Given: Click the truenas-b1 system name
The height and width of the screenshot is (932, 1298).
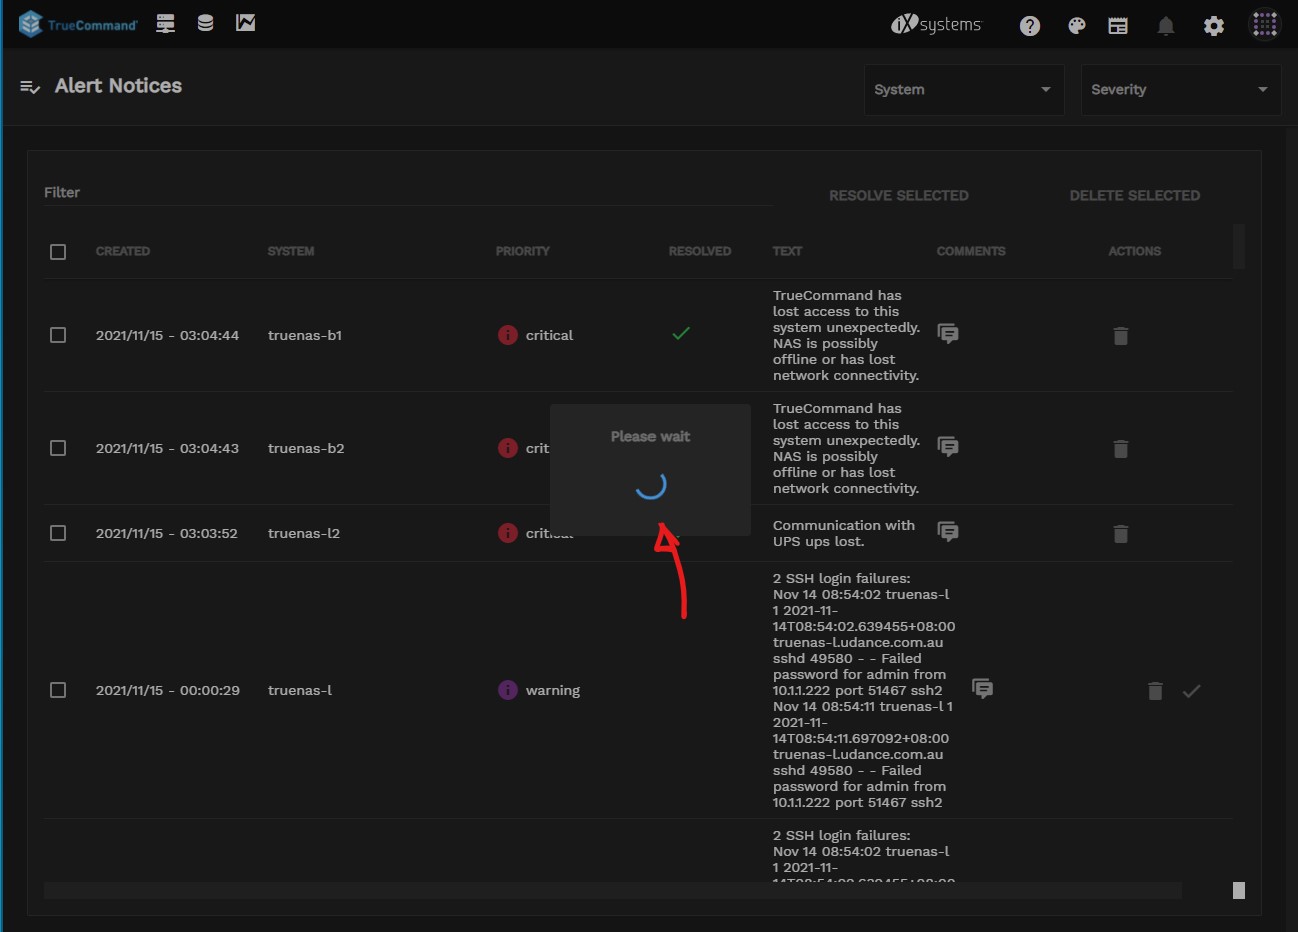Looking at the screenshot, I should coord(305,335).
